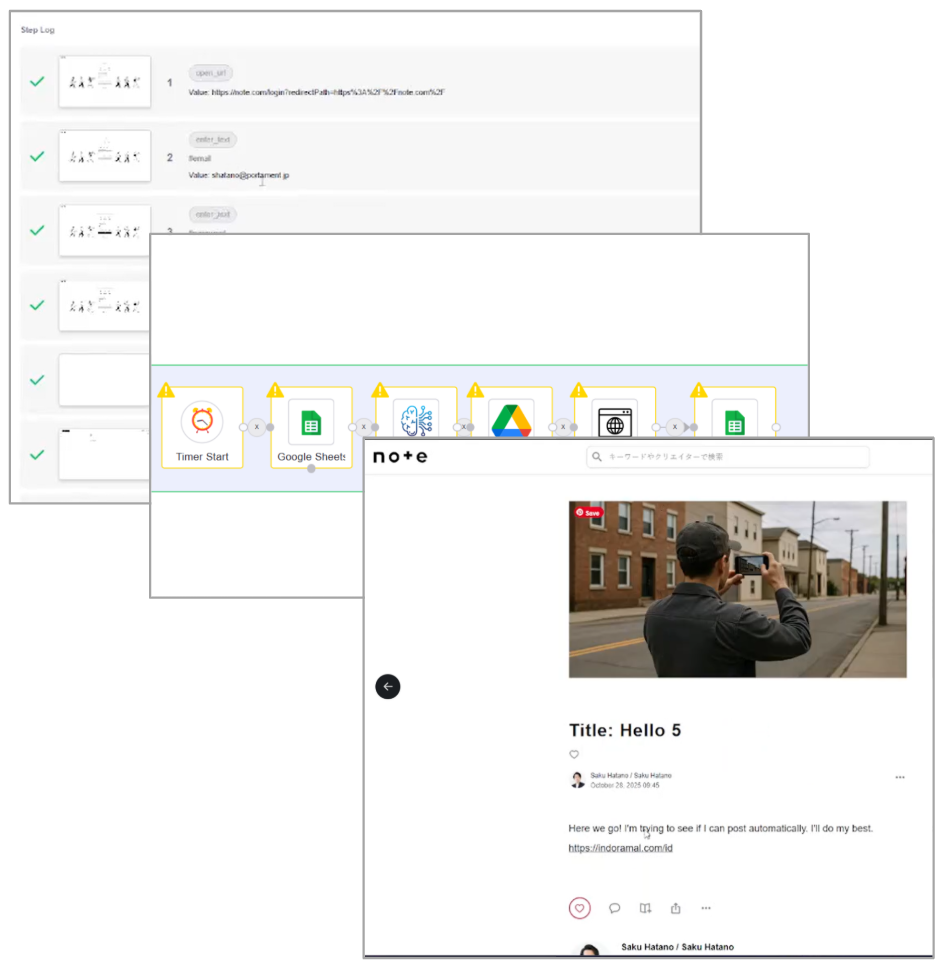Screen dimensions: 940x964
Task: Click the black back arrow button
Action: coord(388,686)
